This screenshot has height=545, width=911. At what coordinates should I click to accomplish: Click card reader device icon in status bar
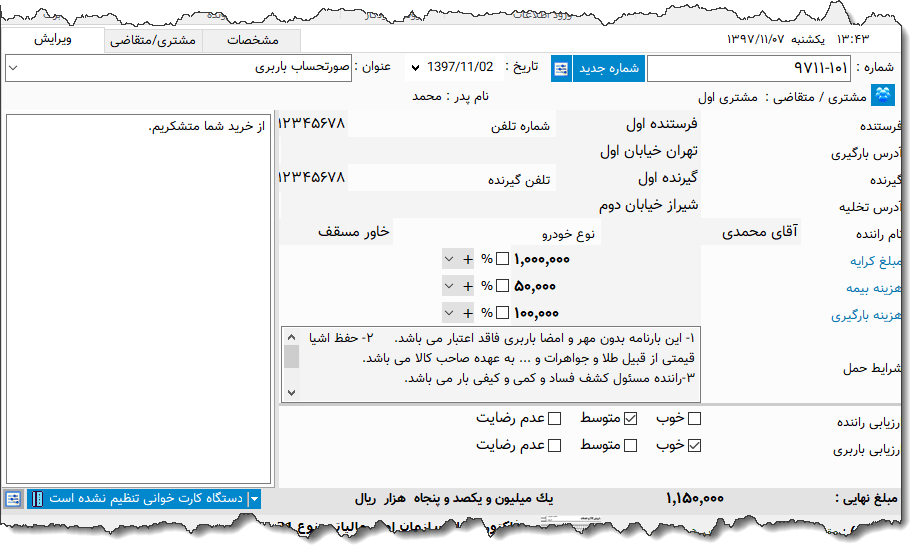point(37,499)
